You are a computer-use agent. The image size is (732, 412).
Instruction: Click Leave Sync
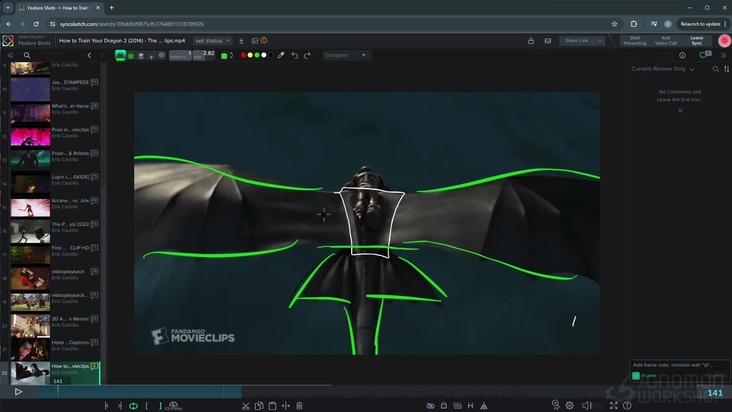click(x=697, y=41)
